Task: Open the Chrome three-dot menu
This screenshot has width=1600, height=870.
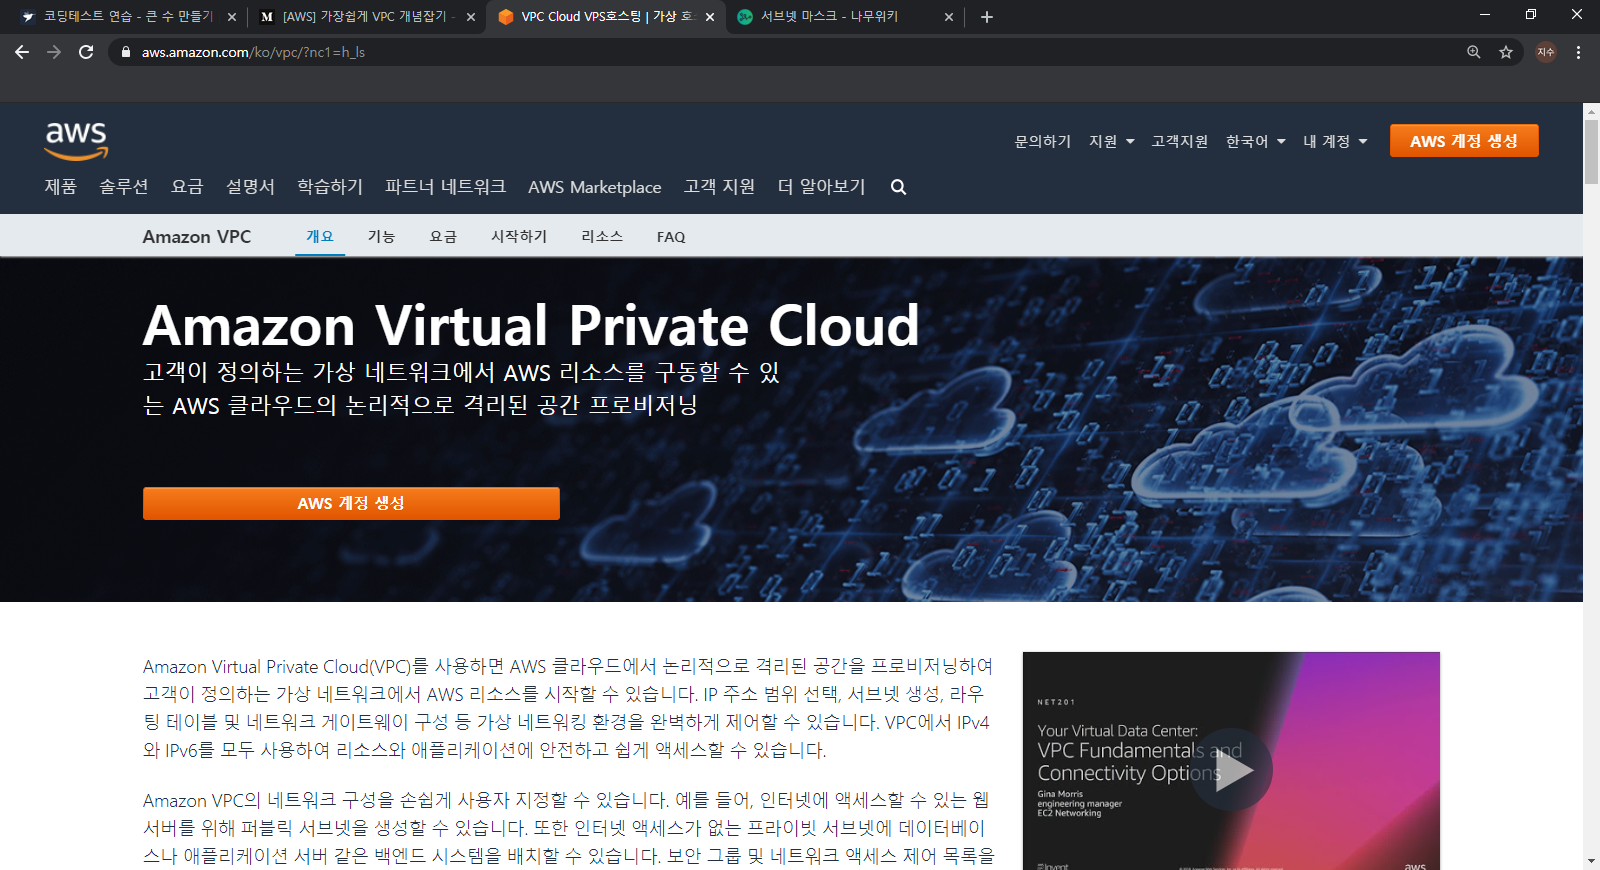Action: (1578, 52)
